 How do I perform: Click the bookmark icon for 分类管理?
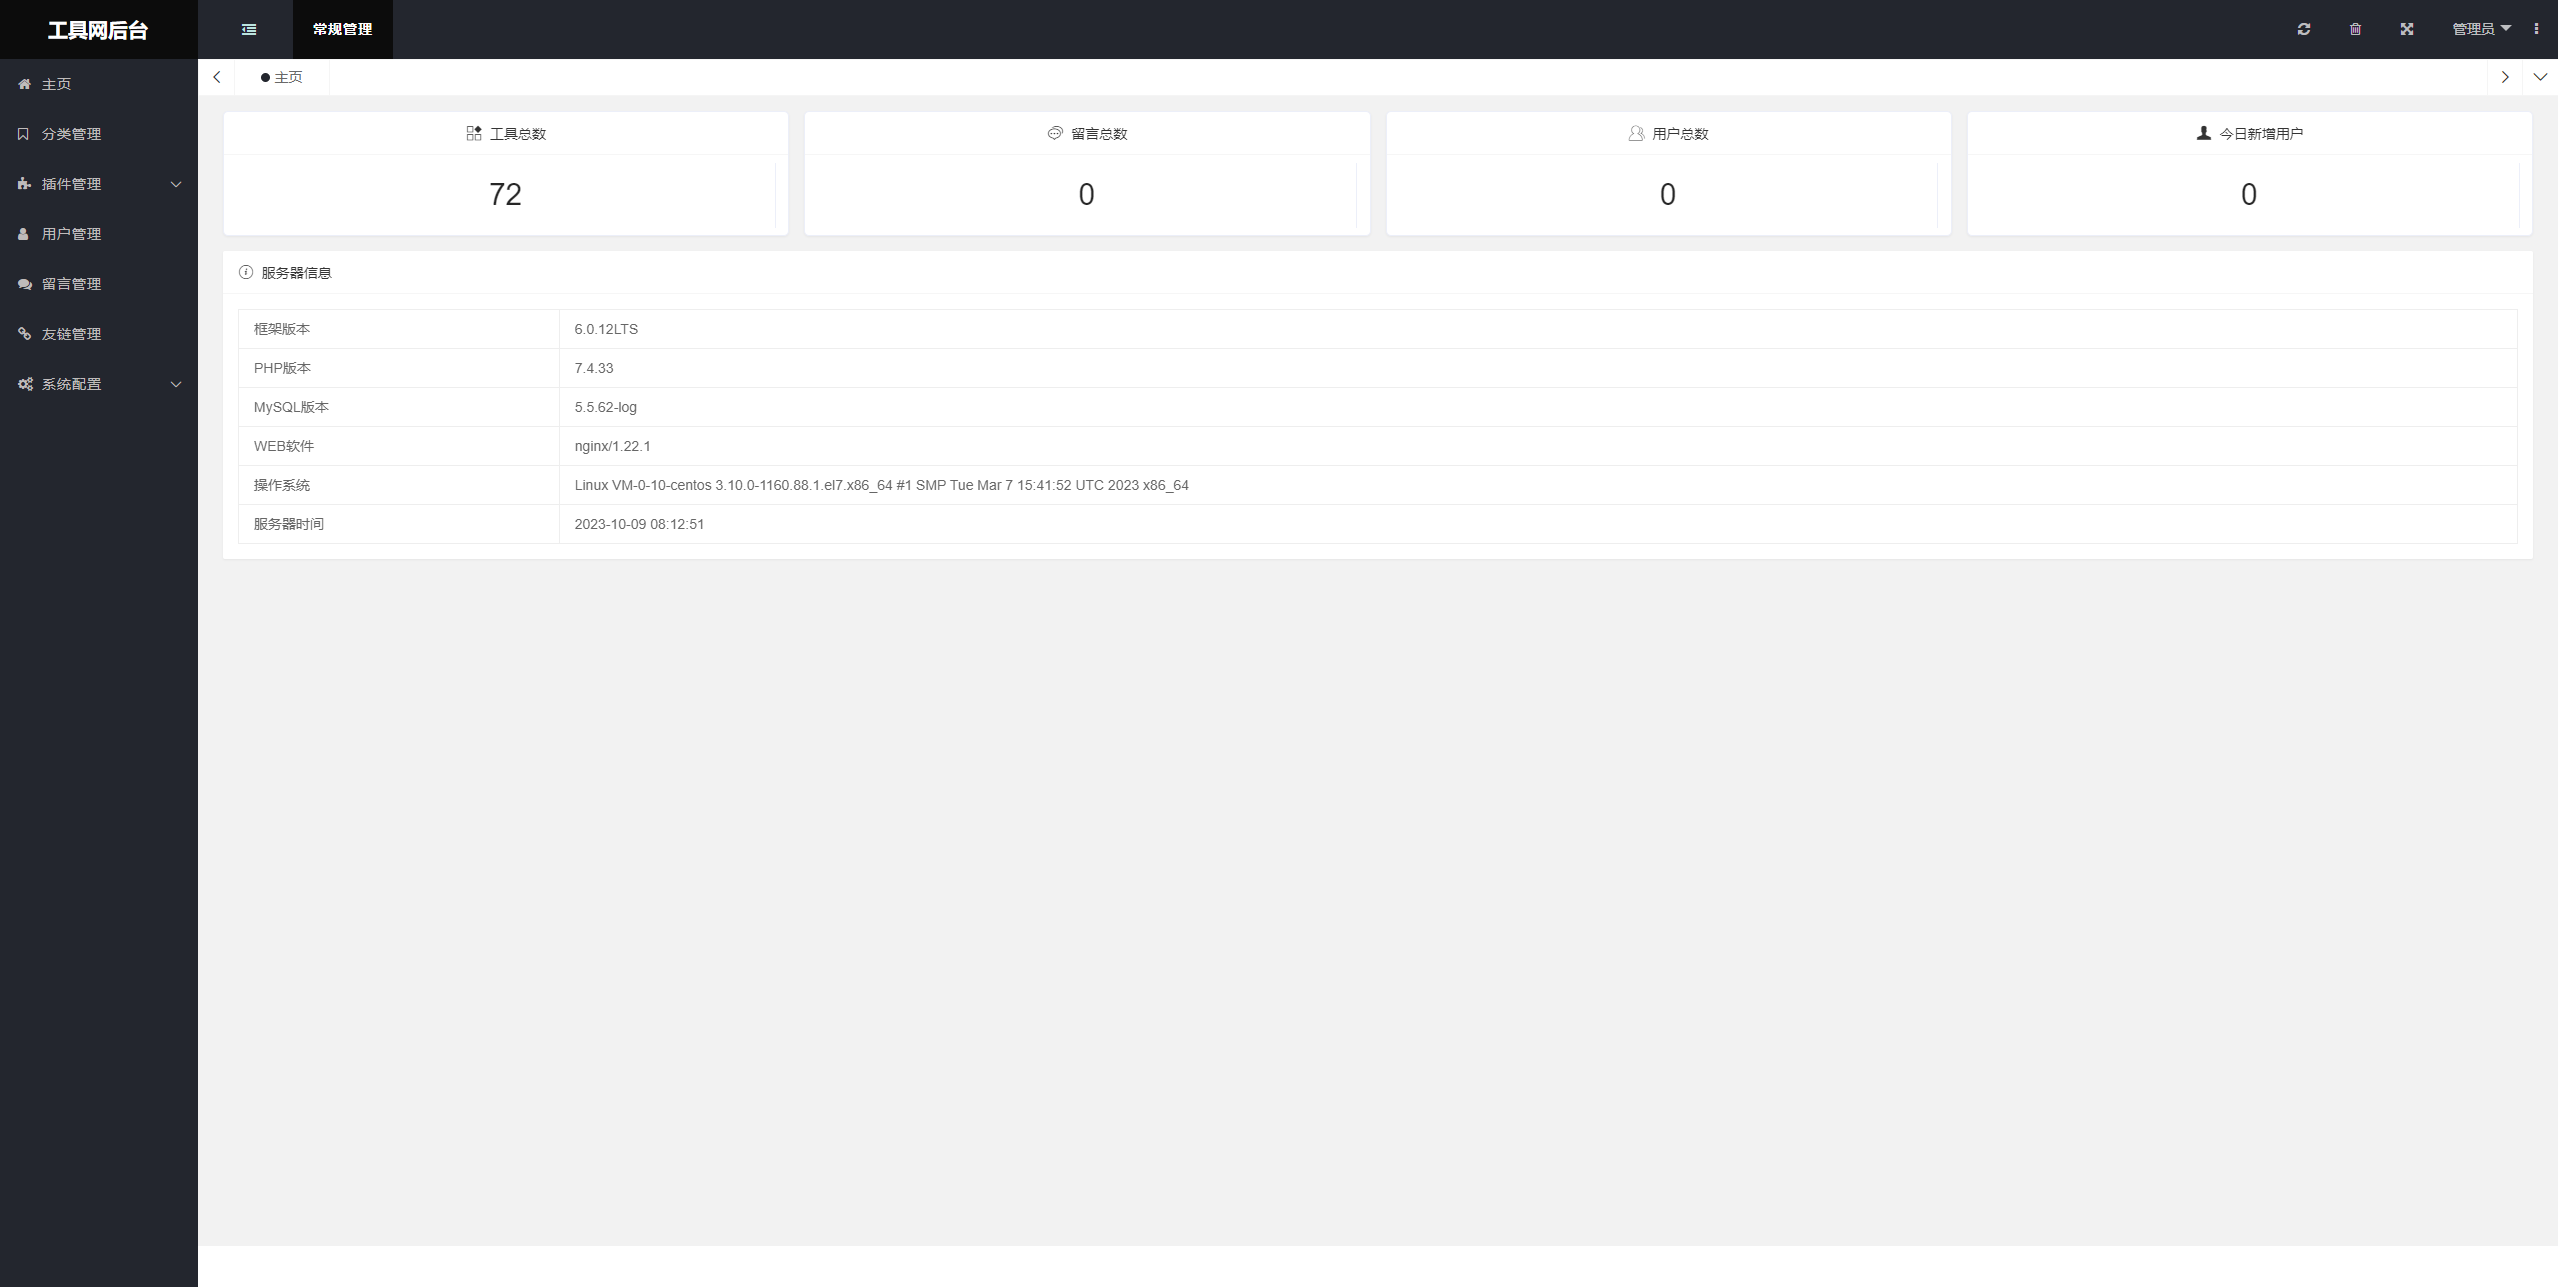(x=23, y=134)
